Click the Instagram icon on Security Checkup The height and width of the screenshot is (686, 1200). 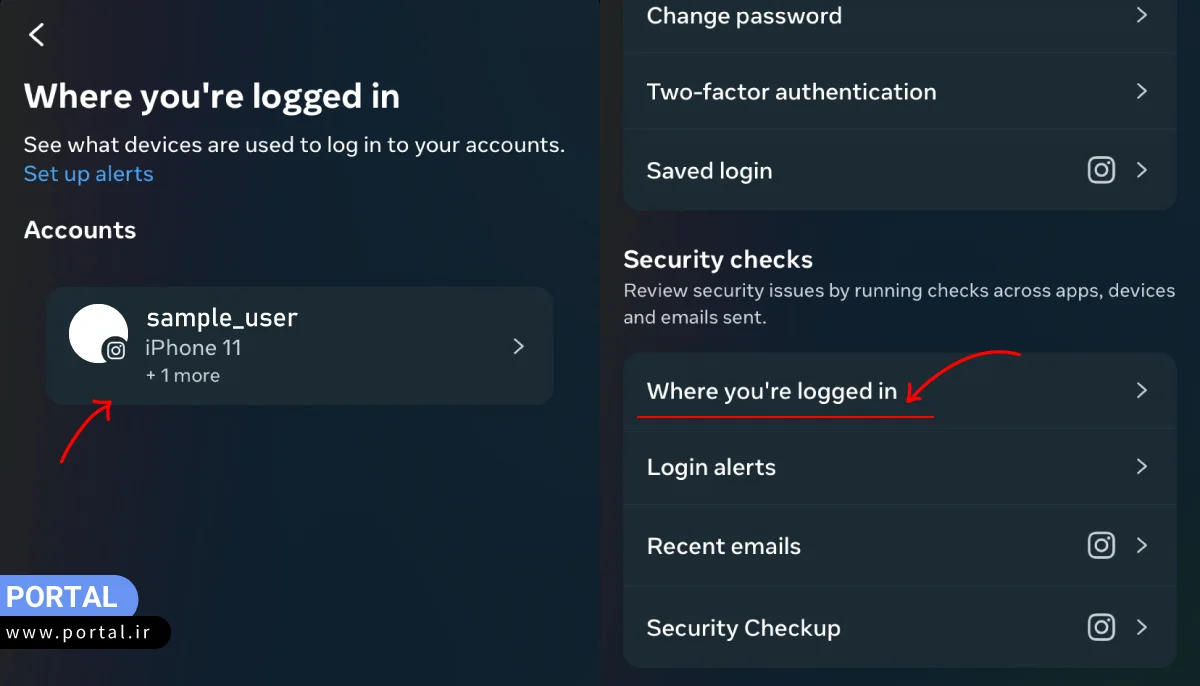[1101, 627]
